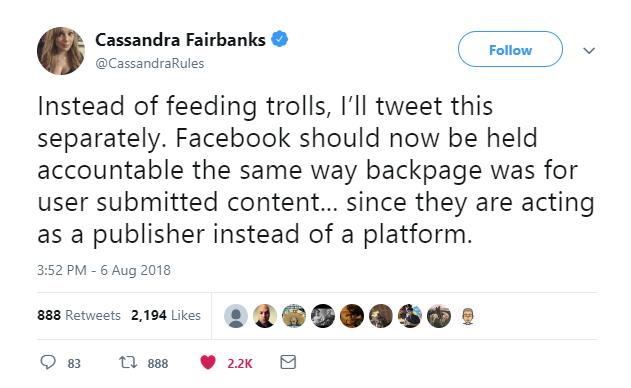The height and width of the screenshot is (388, 631).
Task: Click the 3:52 PM - 6 Aug 2018 timestamp
Action: click(104, 270)
